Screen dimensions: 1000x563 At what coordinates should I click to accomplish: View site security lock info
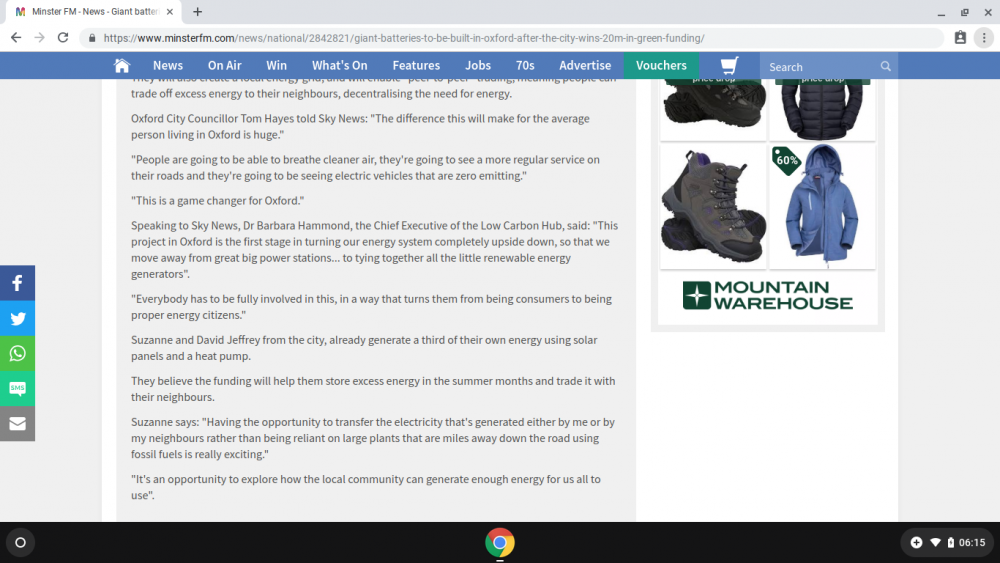click(92, 38)
